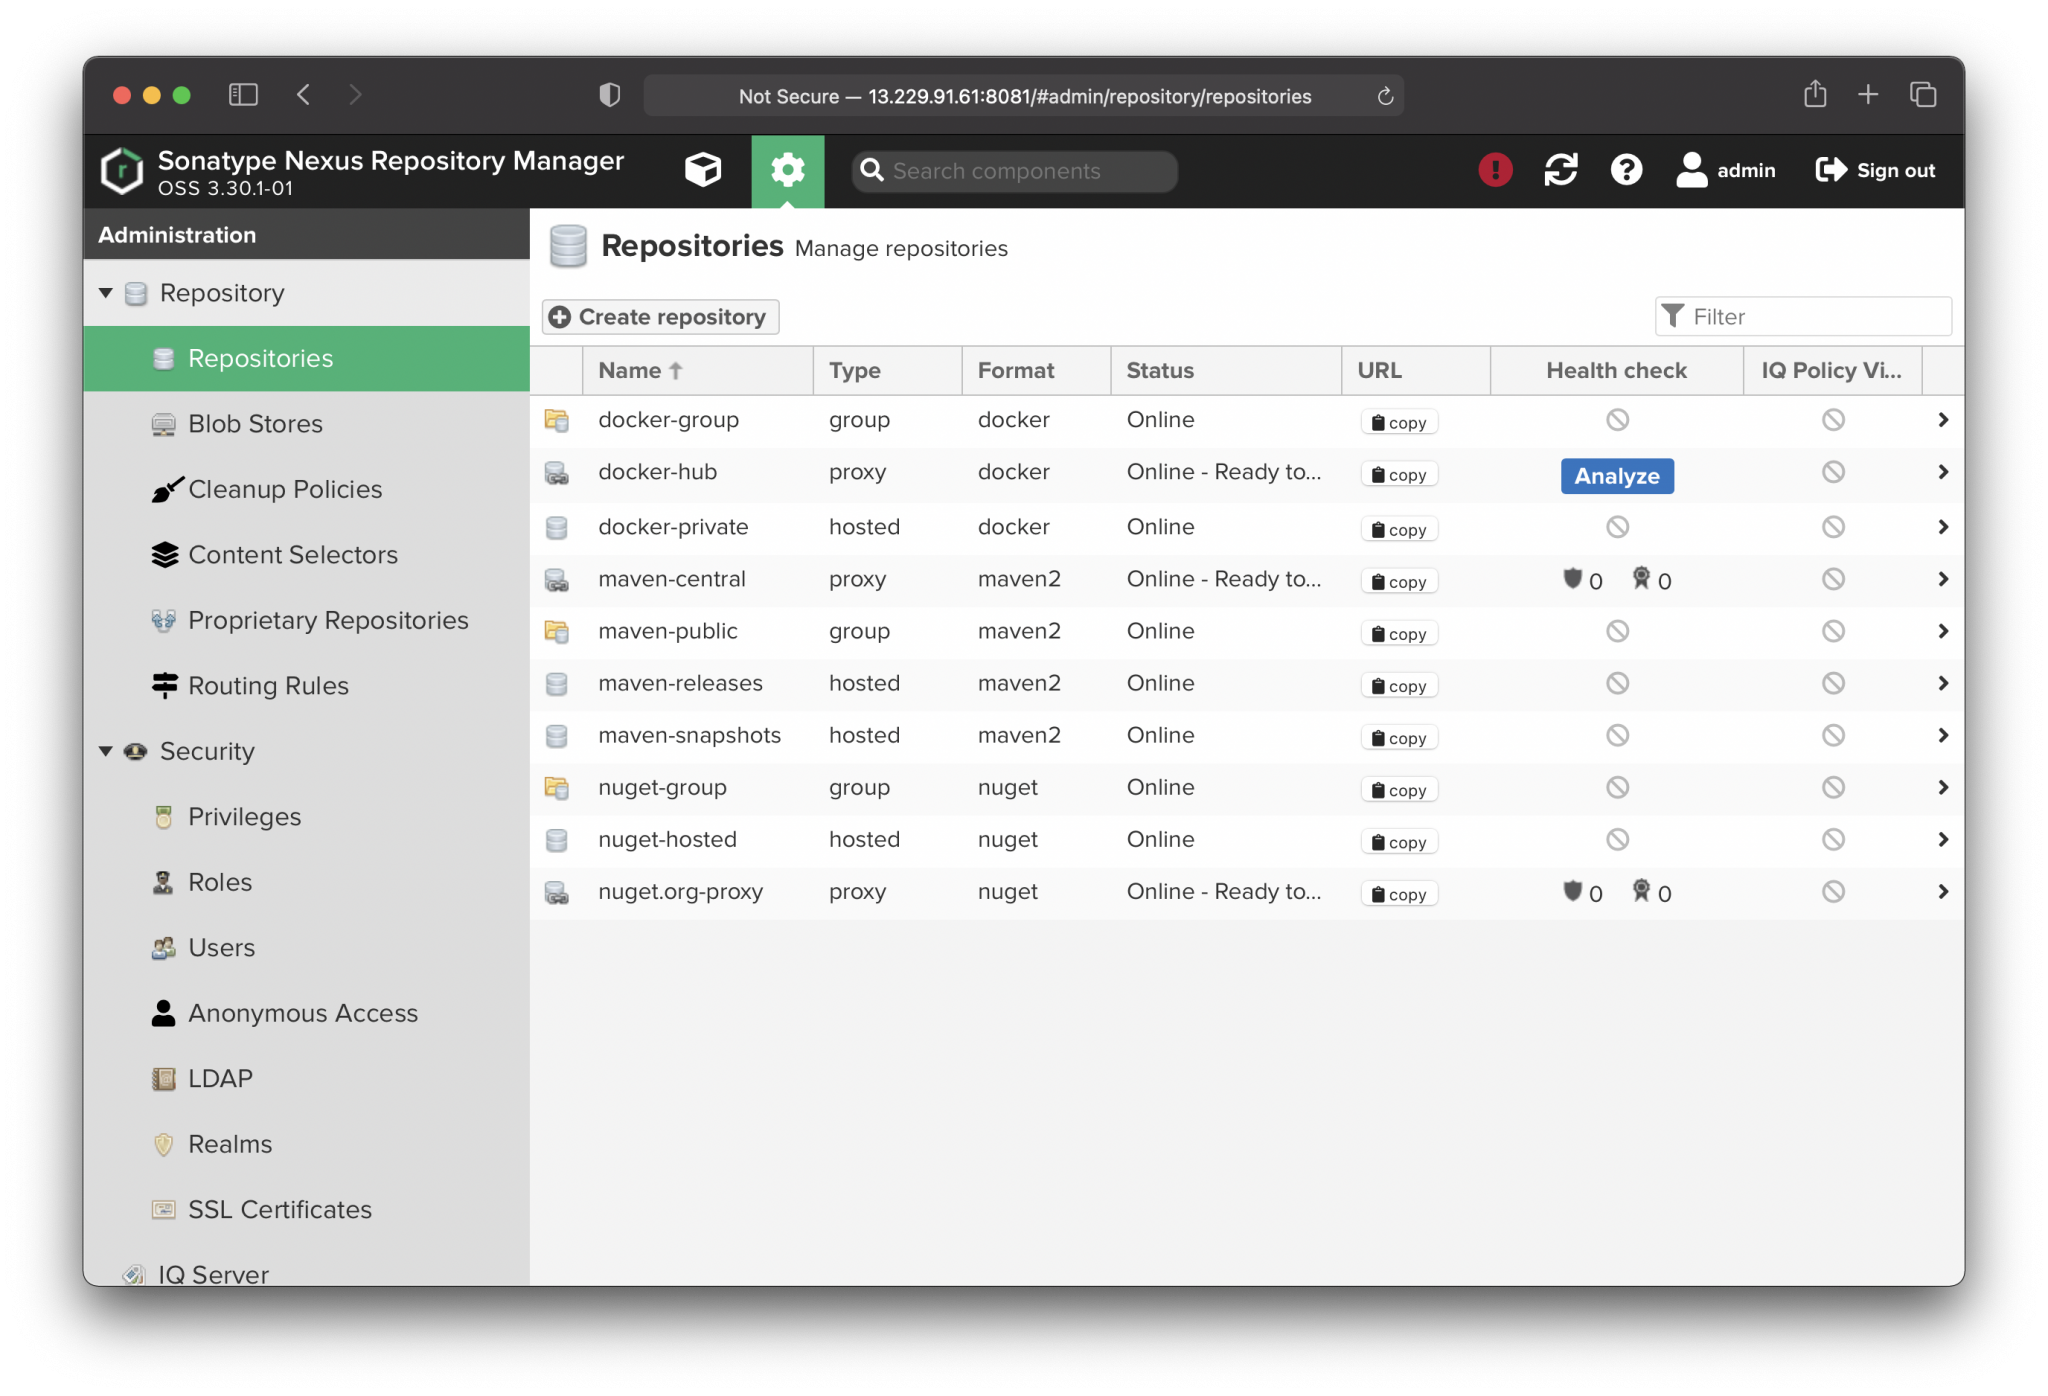The height and width of the screenshot is (1396, 2048).
Task: Refresh the page with the refresh icon
Action: coord(1561,170)
